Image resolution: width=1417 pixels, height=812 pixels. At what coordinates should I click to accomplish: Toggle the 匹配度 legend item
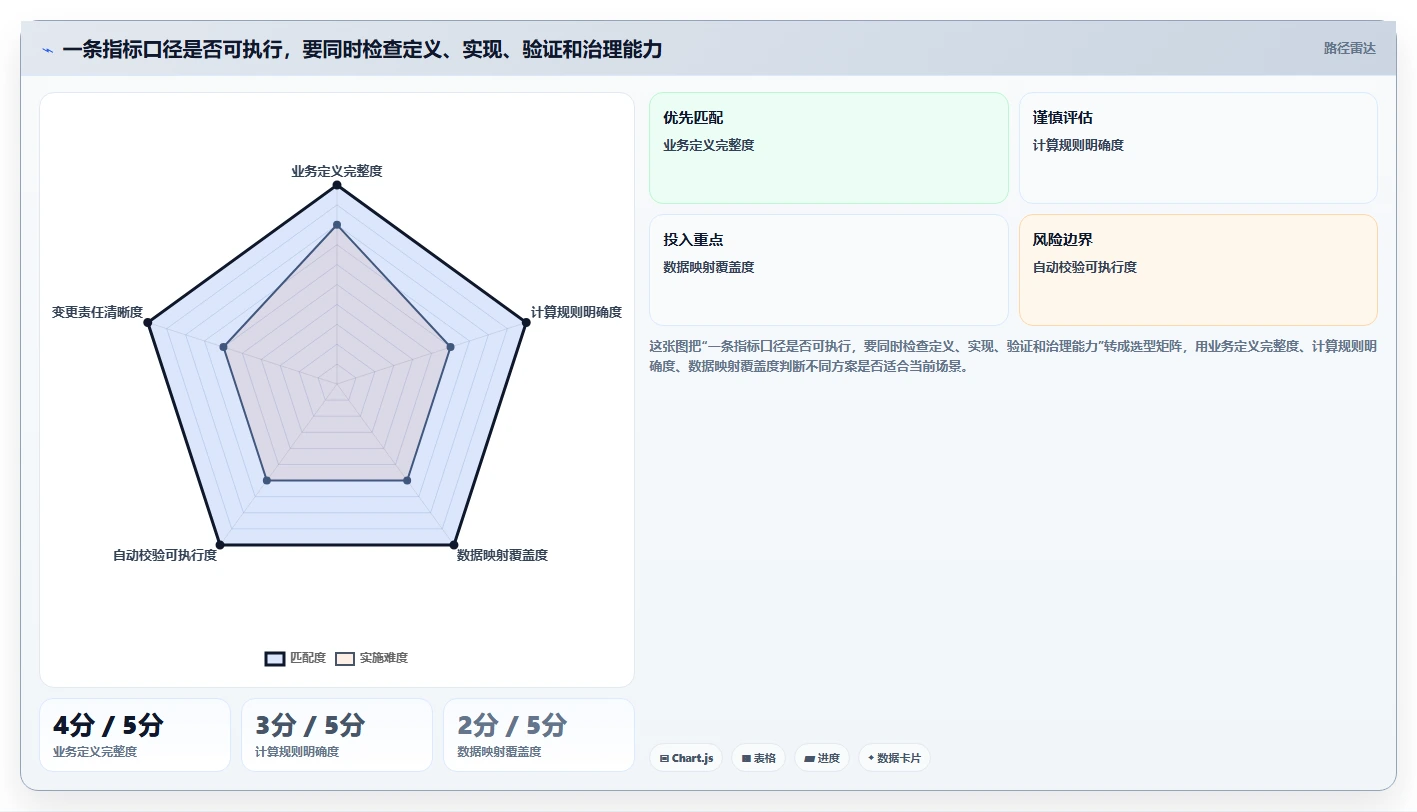[x=296, y=658]
